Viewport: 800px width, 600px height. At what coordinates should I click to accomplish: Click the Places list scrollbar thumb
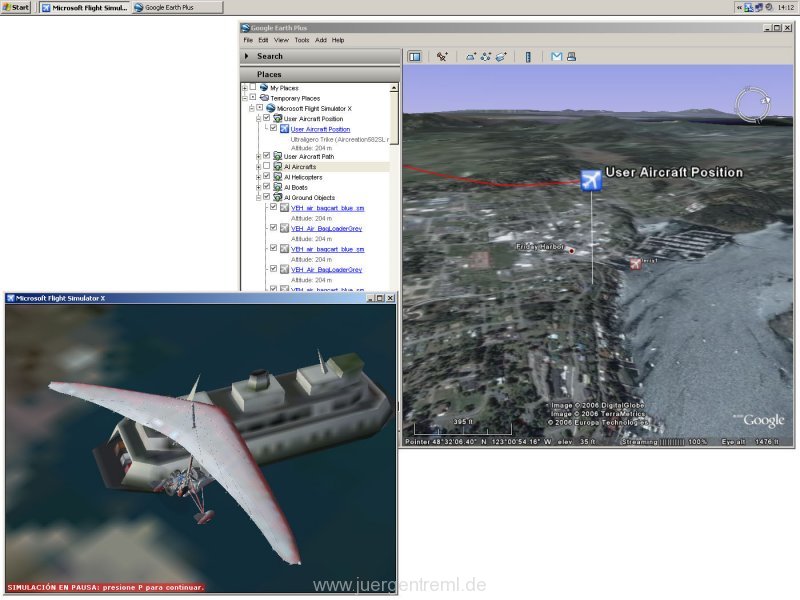394,118
